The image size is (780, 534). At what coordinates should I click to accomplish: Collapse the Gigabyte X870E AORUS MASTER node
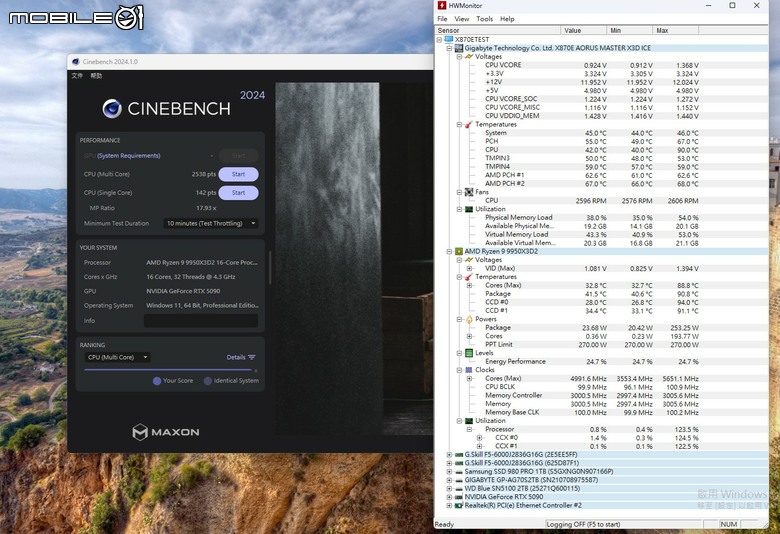point(450,48)
